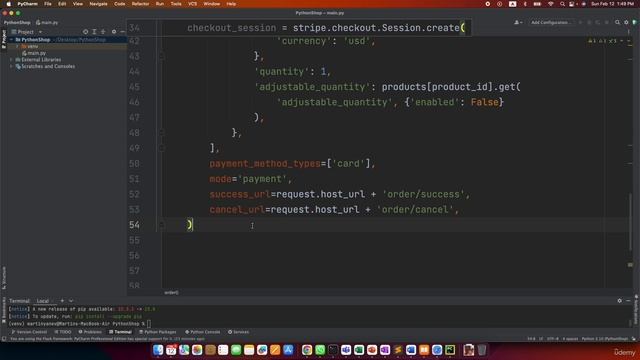This screenshot has width=640, height=360.
Task: Open PyCharm icon in the Dock
Action: click(x=450, y=350)
